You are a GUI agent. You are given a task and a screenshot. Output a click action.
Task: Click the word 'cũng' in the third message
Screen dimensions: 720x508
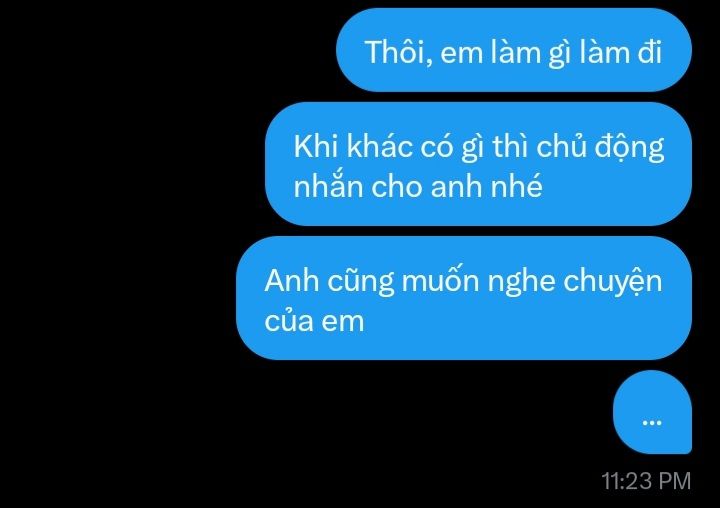point(360,282)
